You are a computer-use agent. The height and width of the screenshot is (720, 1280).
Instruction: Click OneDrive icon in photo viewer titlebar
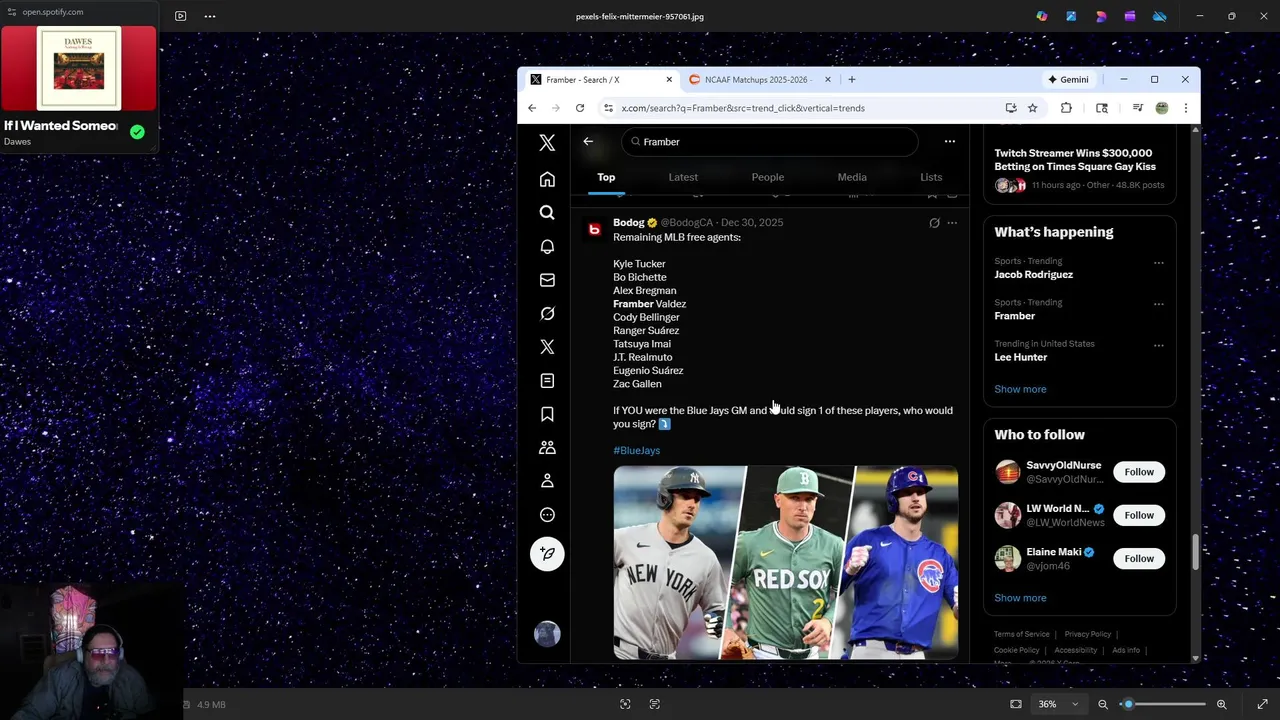(1160, 16)
